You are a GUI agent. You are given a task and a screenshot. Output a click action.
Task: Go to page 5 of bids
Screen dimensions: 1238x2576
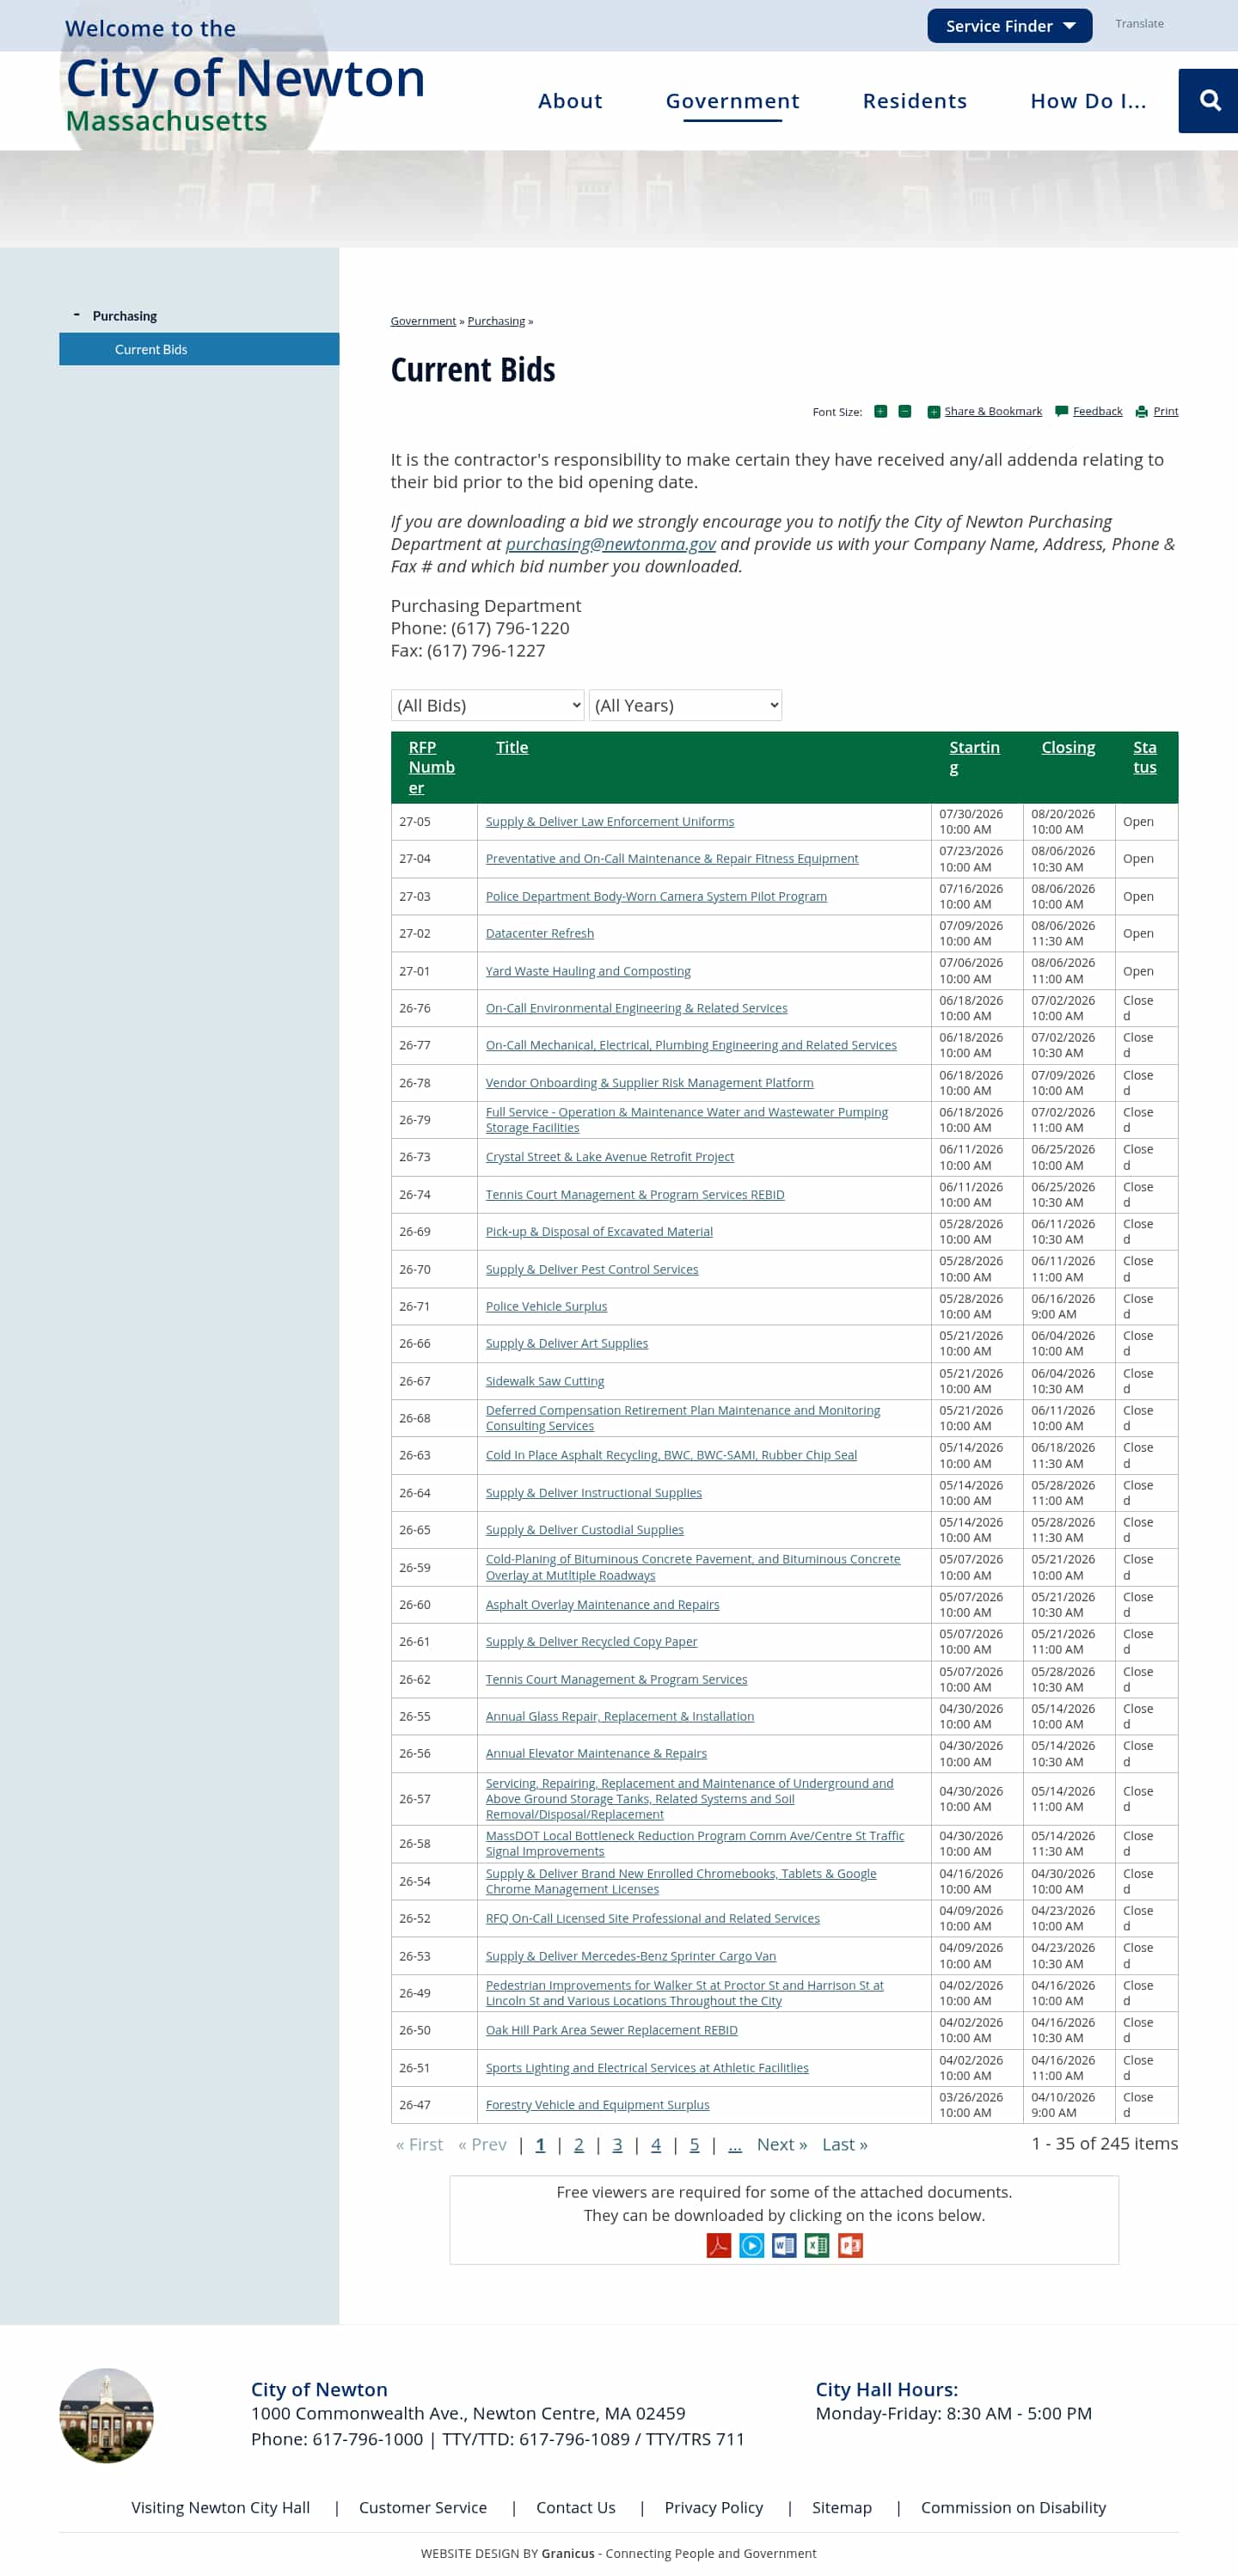click(x=694, y=2144)
